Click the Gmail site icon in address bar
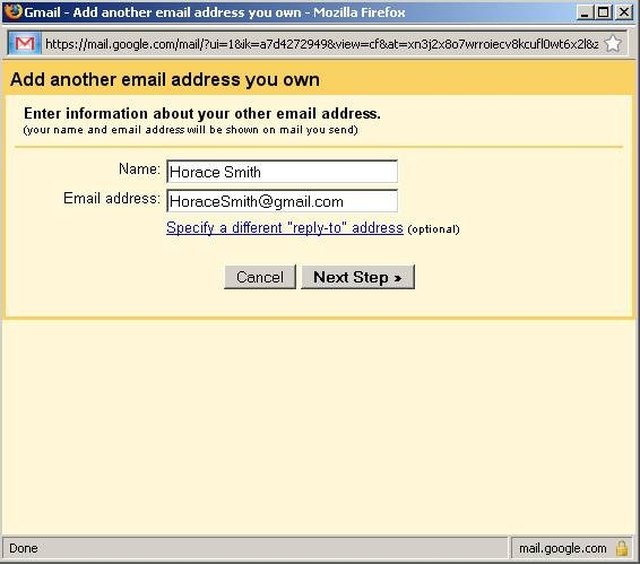Viewport: 640px width, 565px height. point(25,43)
